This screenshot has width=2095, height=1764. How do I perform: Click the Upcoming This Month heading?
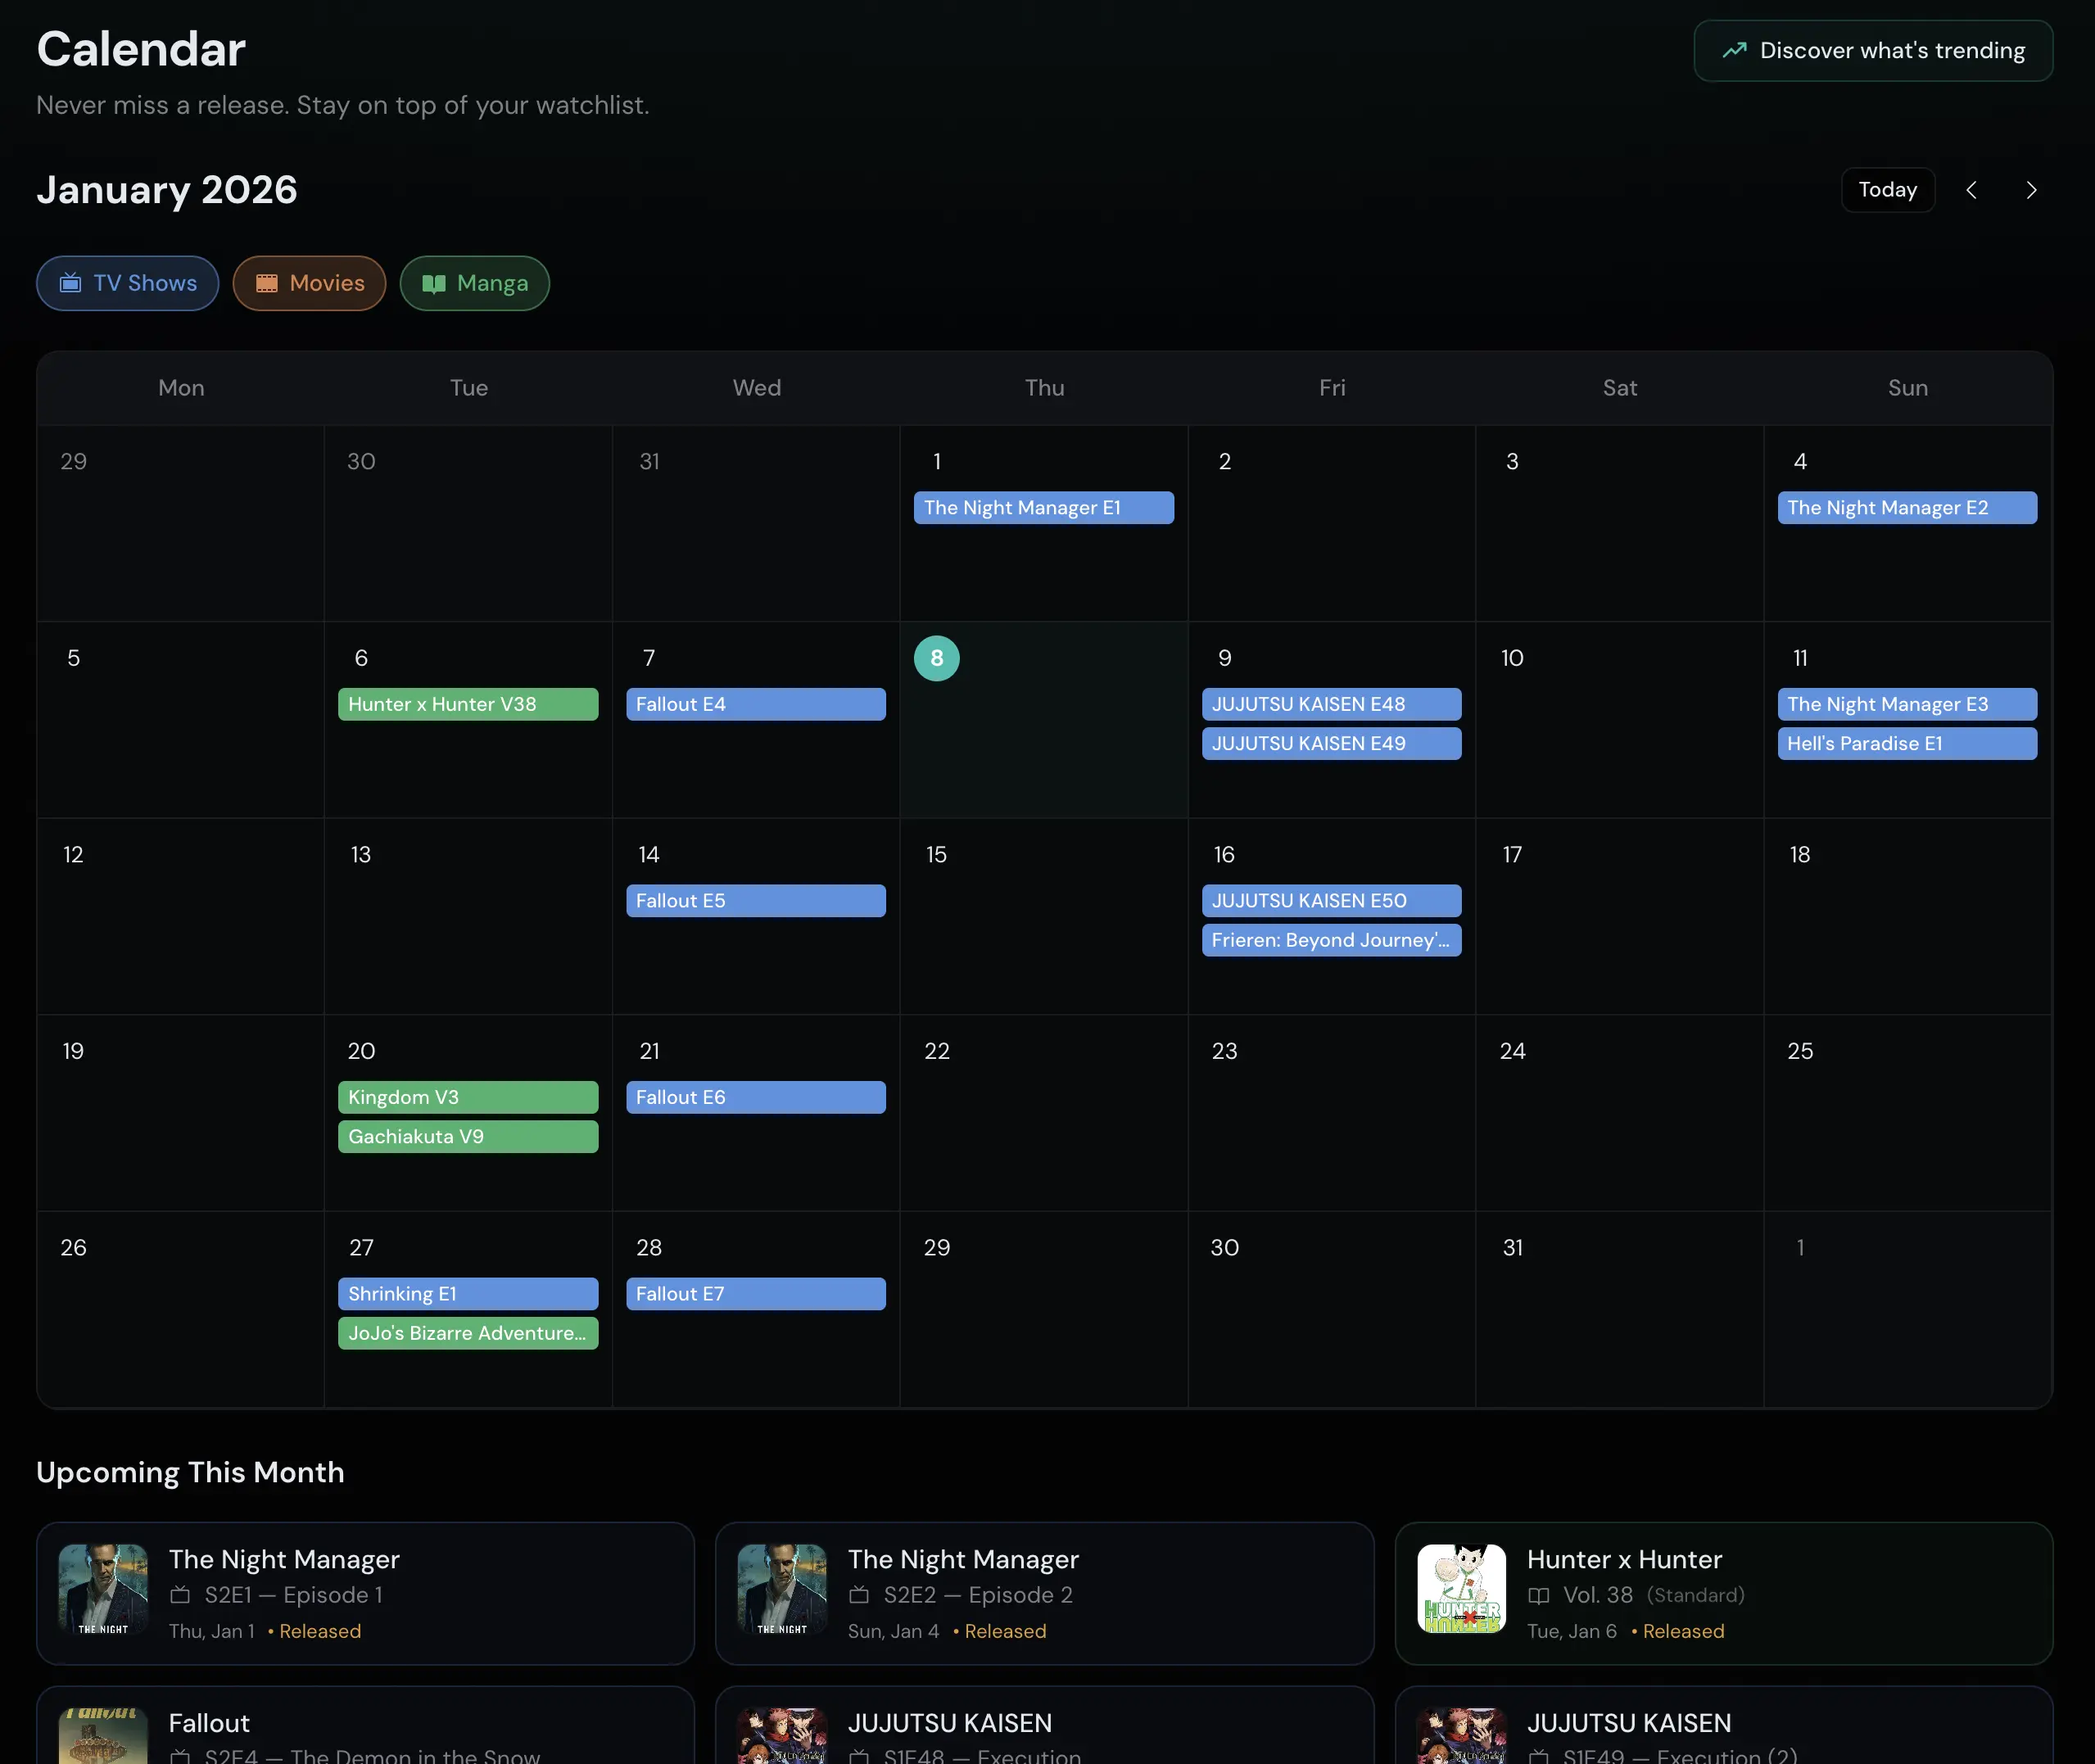coord(190,1472)
